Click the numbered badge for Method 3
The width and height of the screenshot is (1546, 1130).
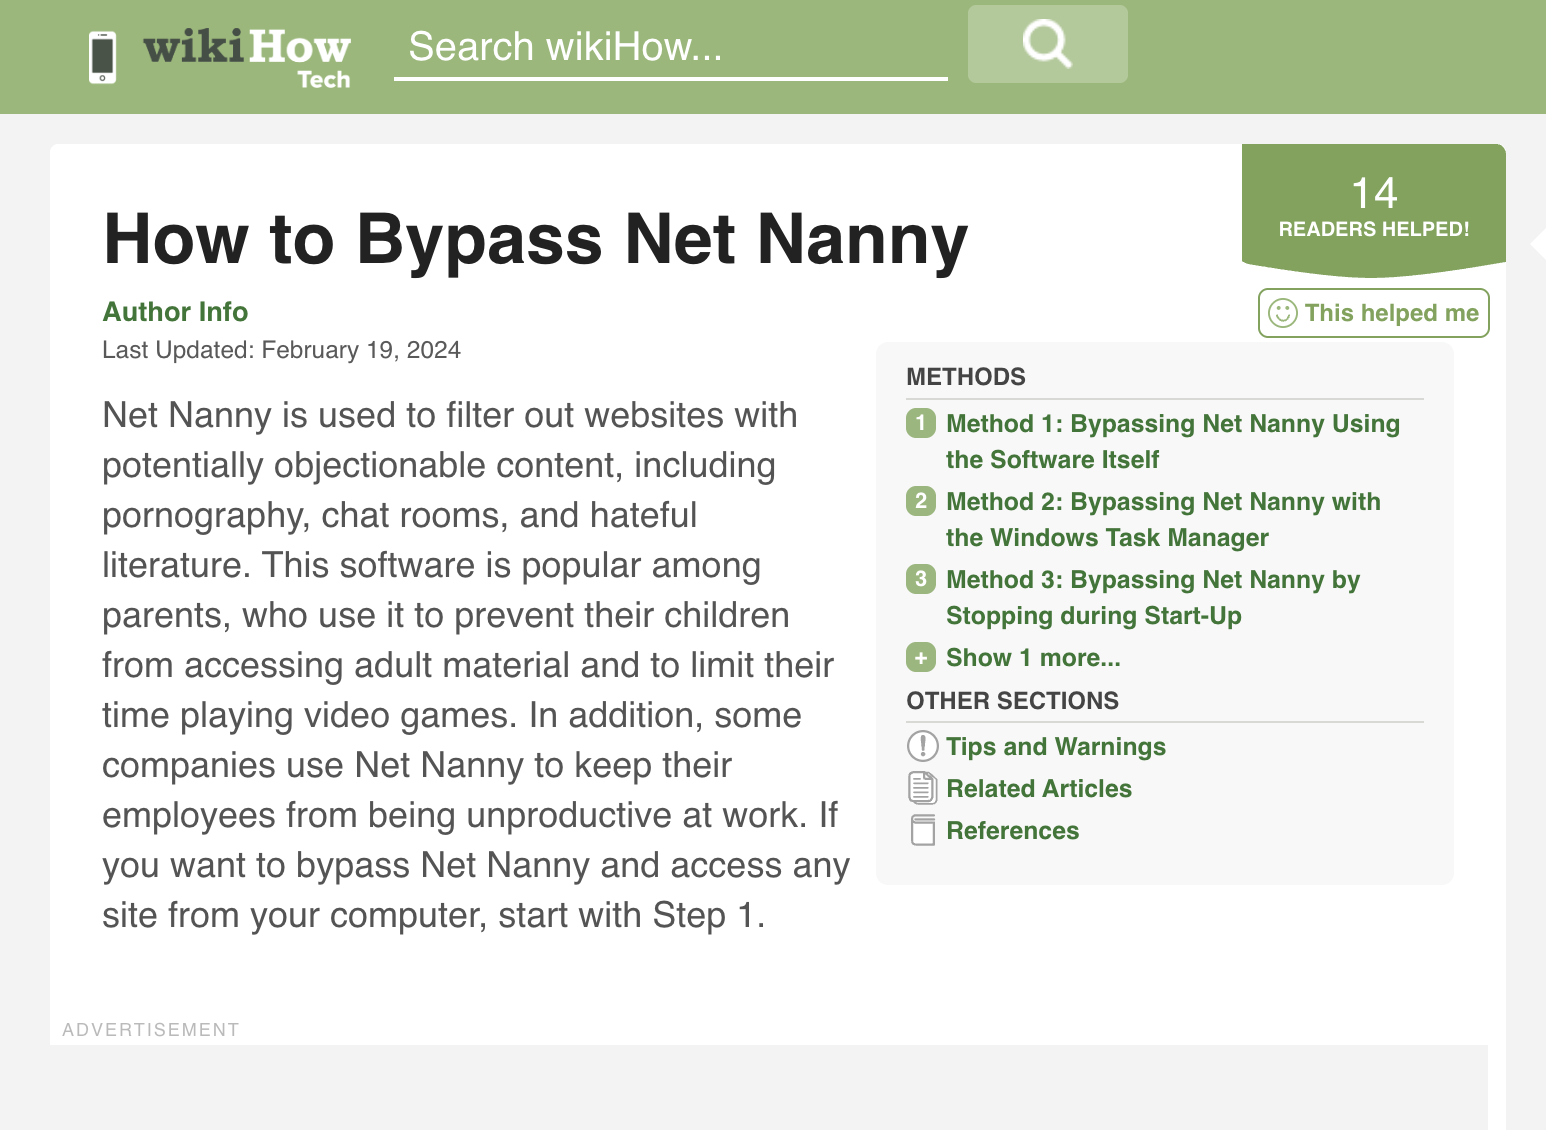tap(919, 579)
